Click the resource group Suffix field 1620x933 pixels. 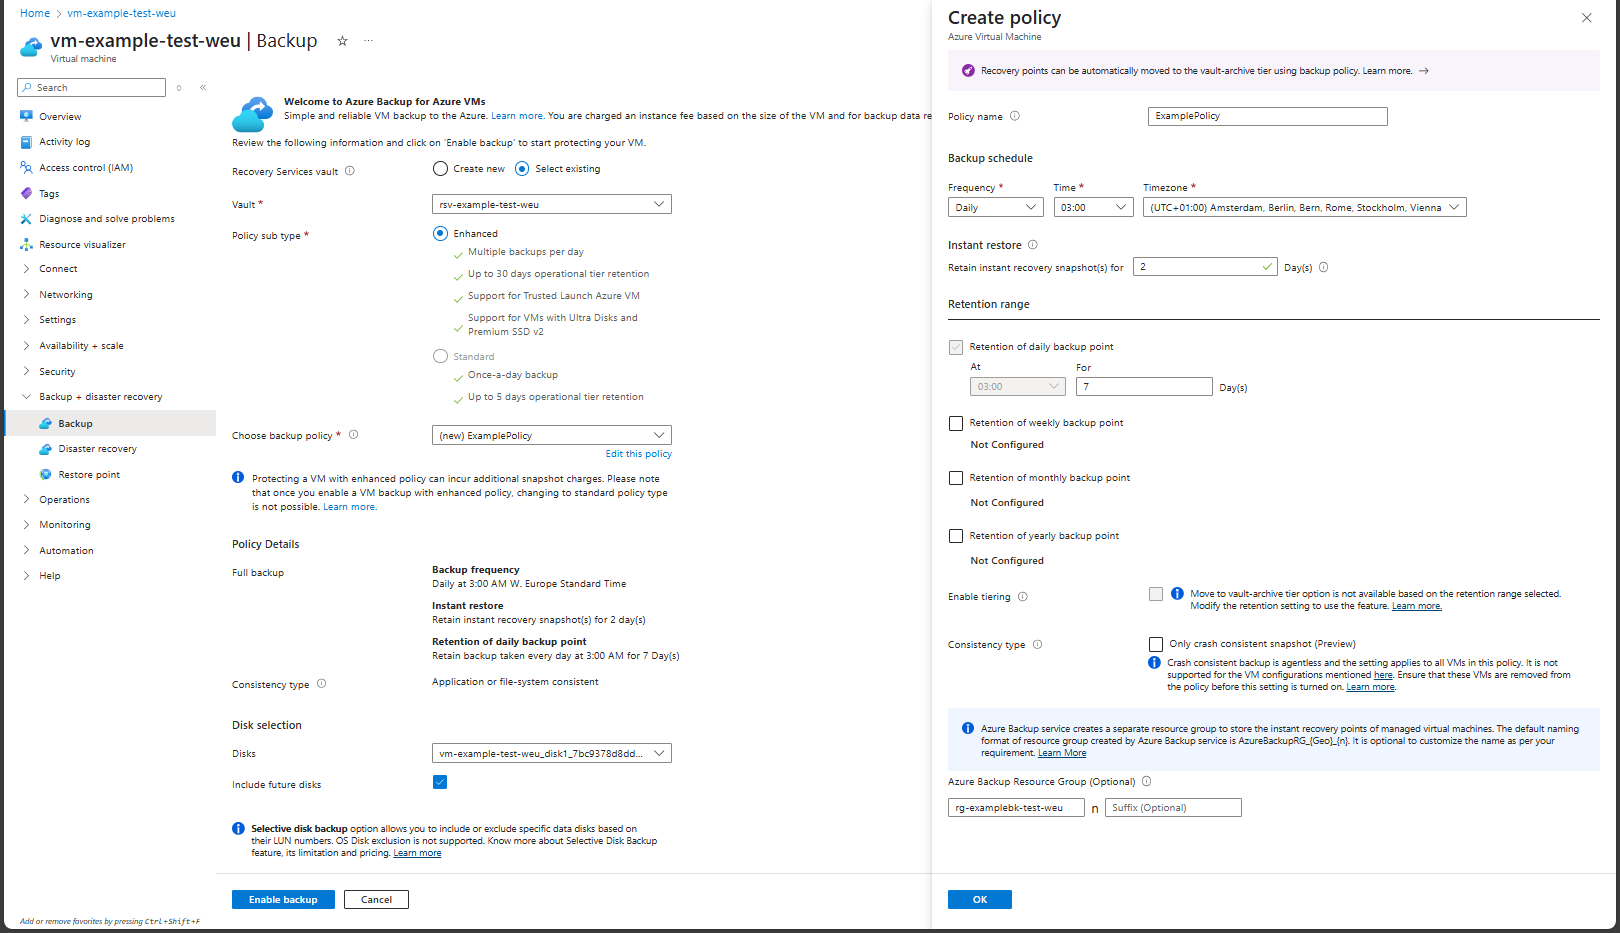(1173, 808)
